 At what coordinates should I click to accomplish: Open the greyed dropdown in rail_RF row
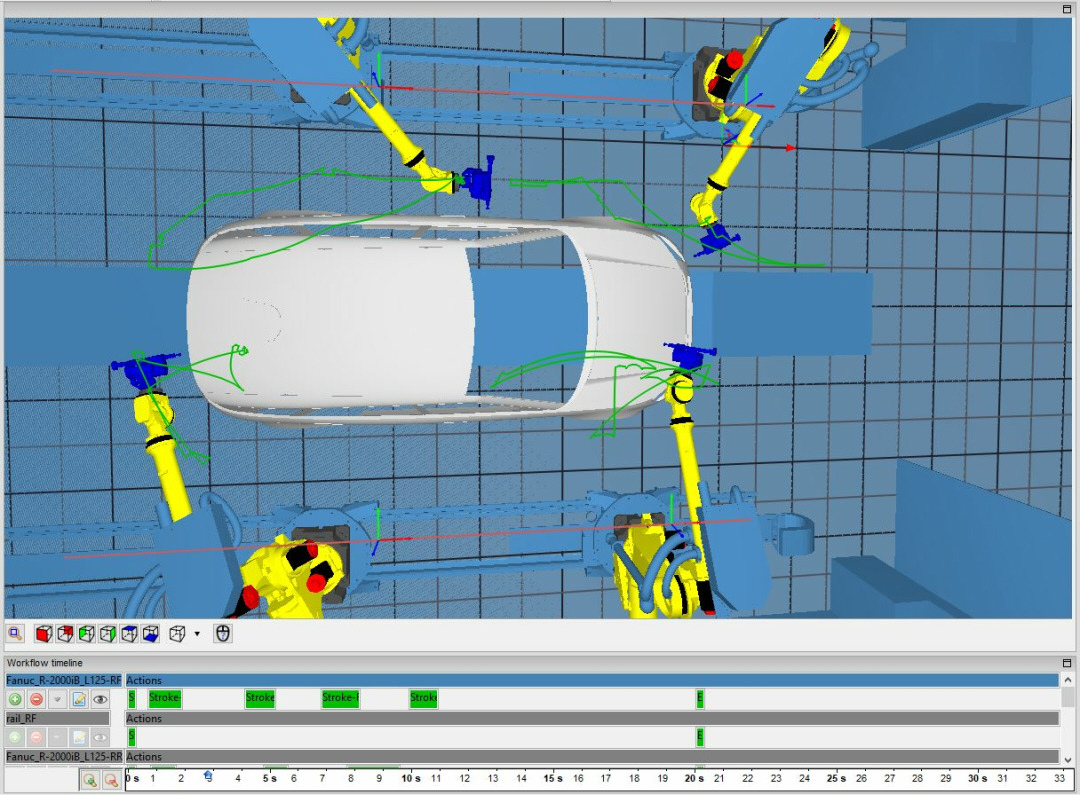(x=58, y=737)
